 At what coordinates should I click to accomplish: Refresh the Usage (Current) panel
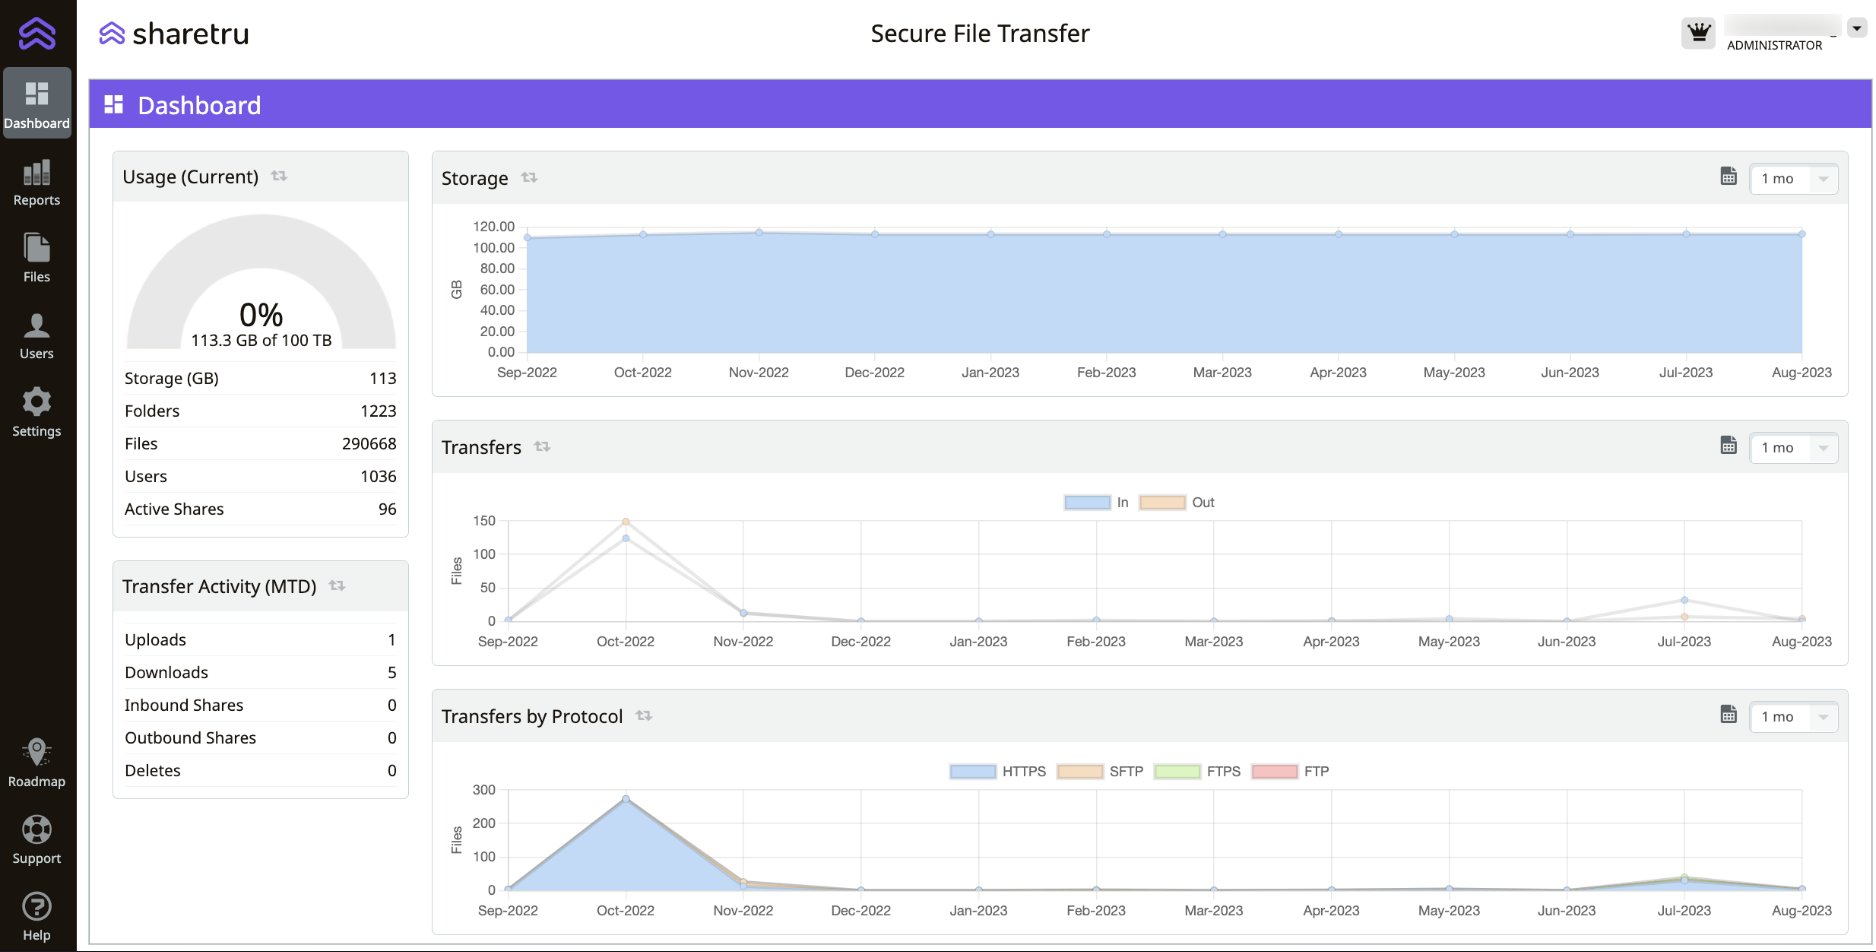click(279, 176)
